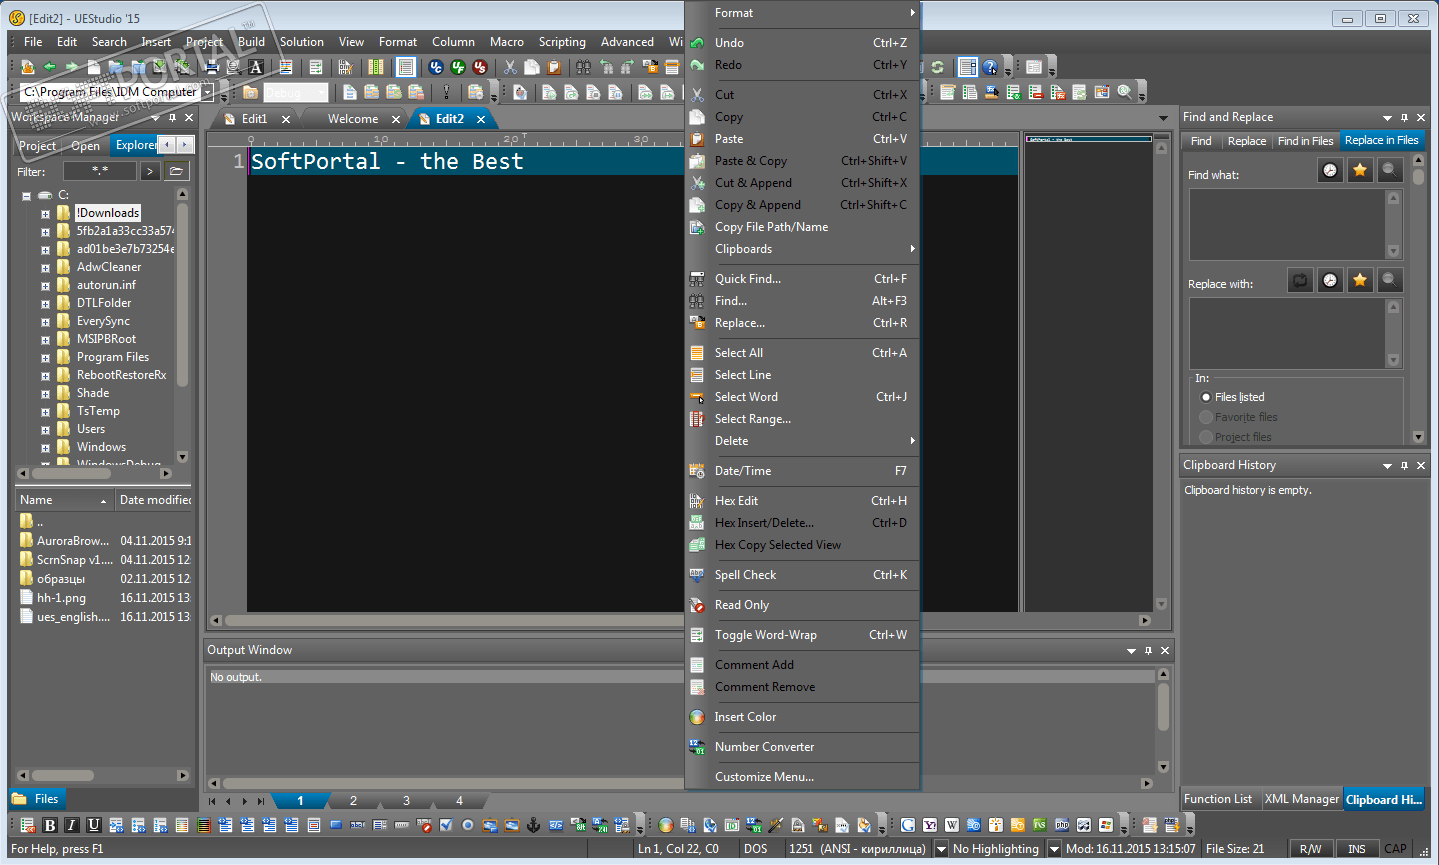Click the anchor icon in the HTML toolbar
Image resolution: width=1439 pixels, height=865 pixels.
point(533,825)
